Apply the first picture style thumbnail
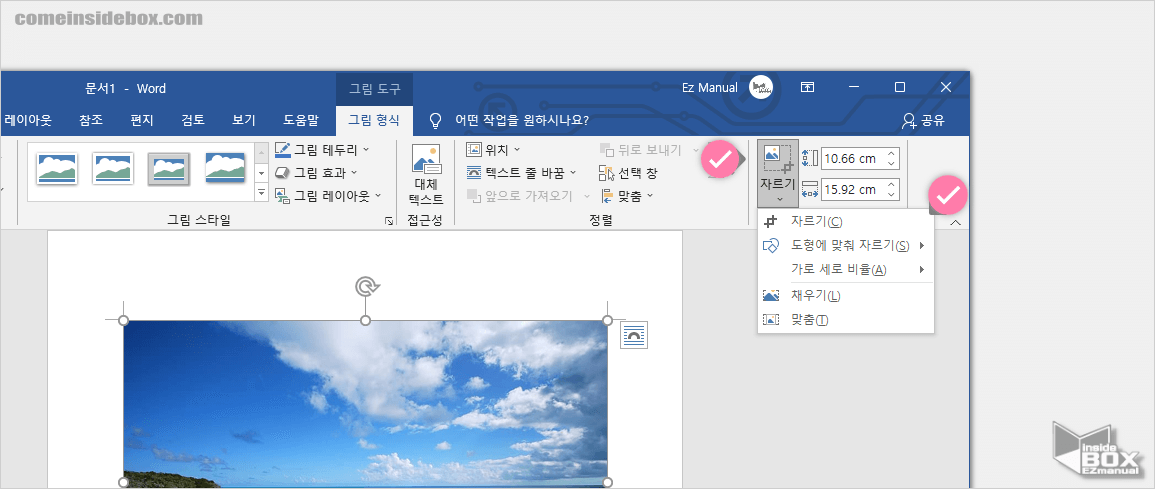Image resolution: width=1155 pixels, height=489 pixels. tap(57, 169)
